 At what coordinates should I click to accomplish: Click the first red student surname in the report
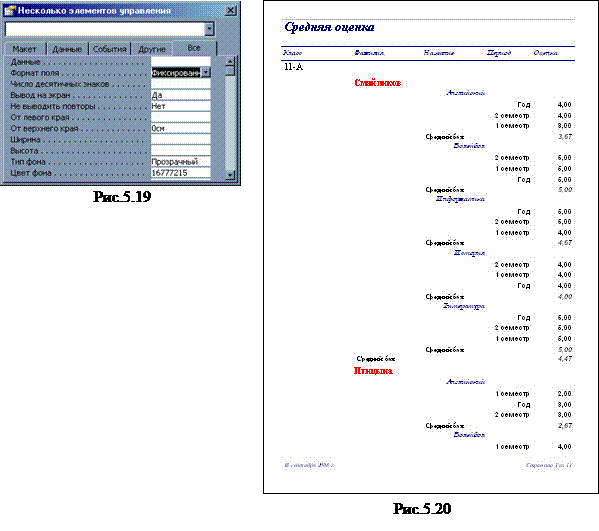click(378, 83)
